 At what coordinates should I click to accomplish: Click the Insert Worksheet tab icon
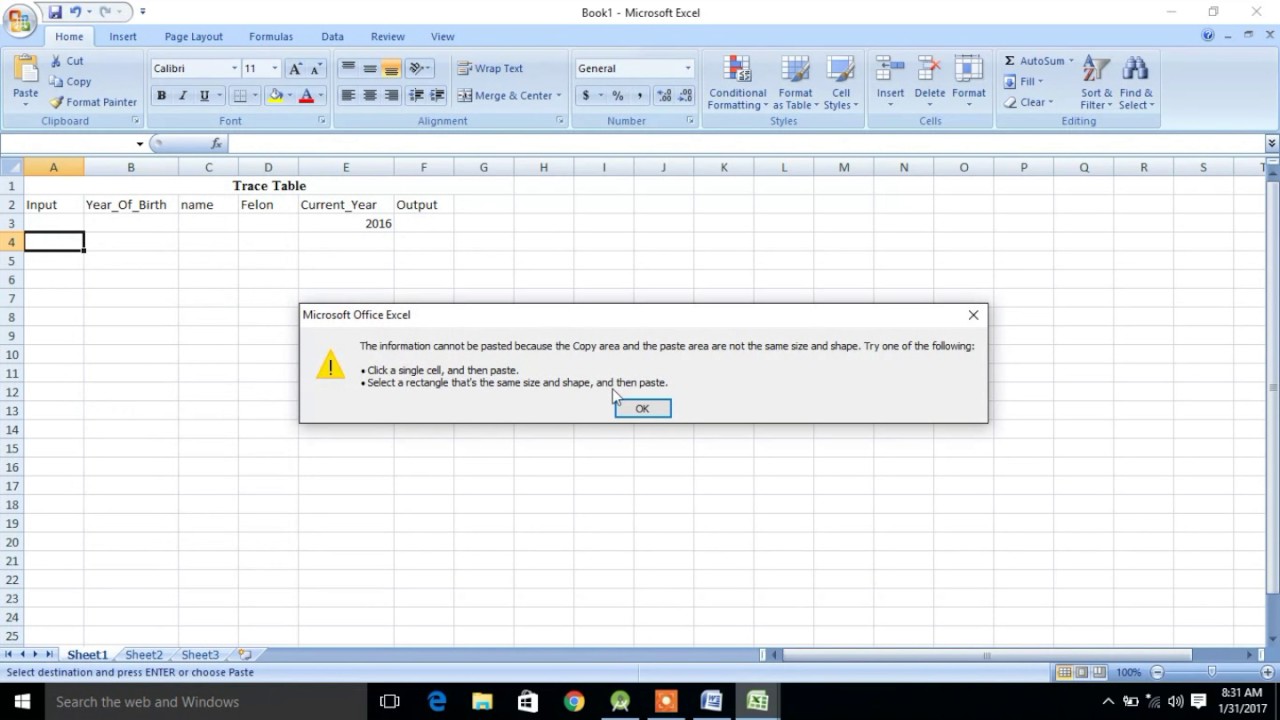(x=244, y=655)
